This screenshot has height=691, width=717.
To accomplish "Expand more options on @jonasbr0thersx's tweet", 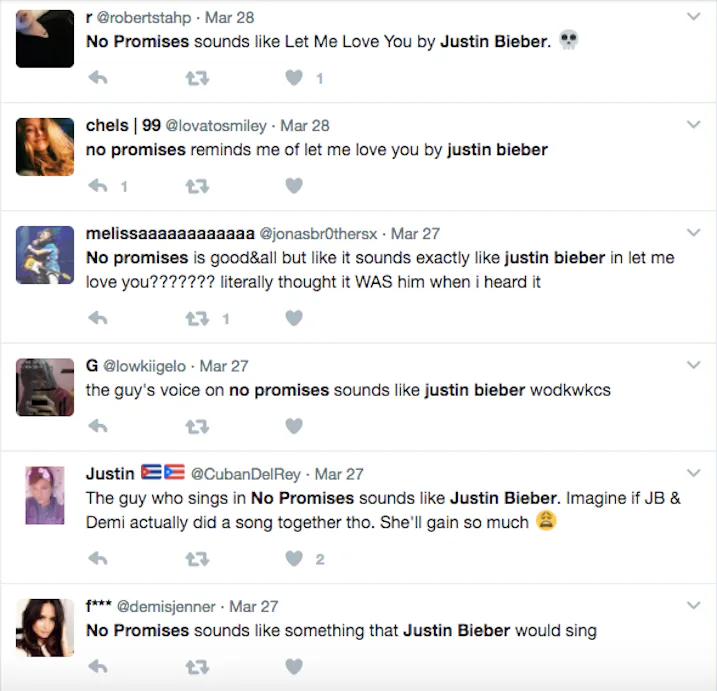I will [x=694, y=233].
